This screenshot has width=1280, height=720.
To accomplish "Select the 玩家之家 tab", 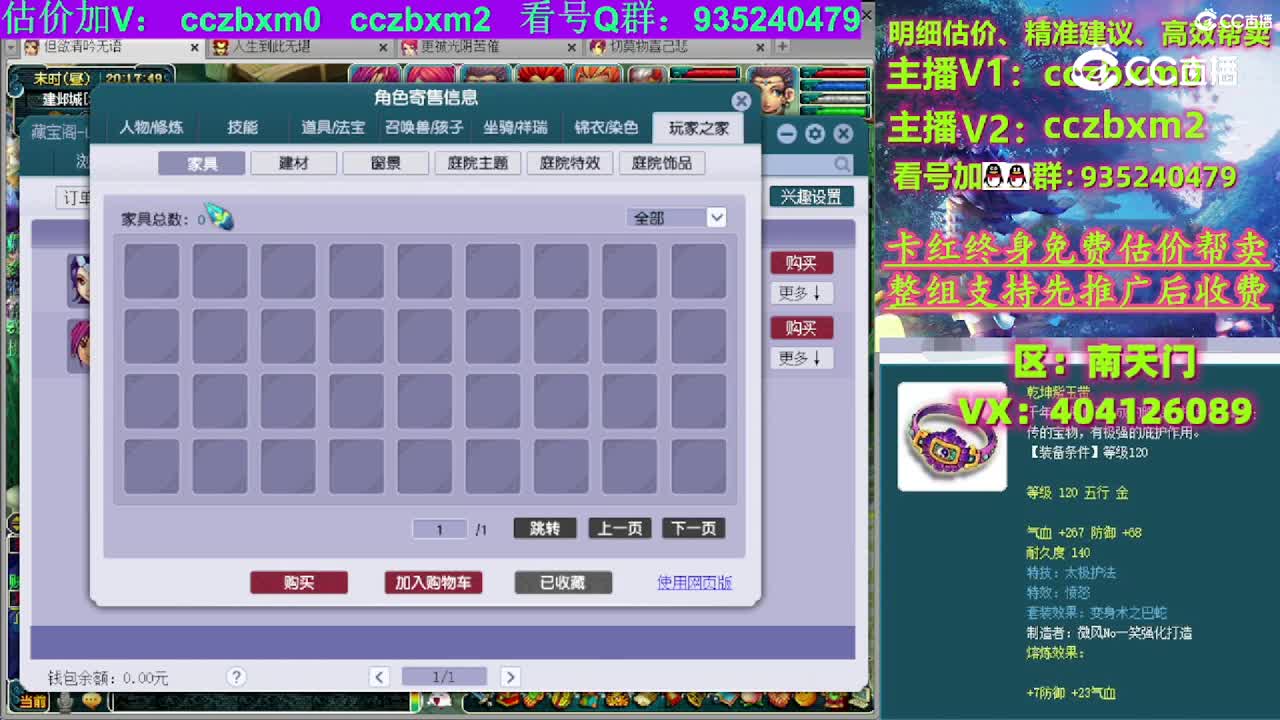I will point(699,127).
